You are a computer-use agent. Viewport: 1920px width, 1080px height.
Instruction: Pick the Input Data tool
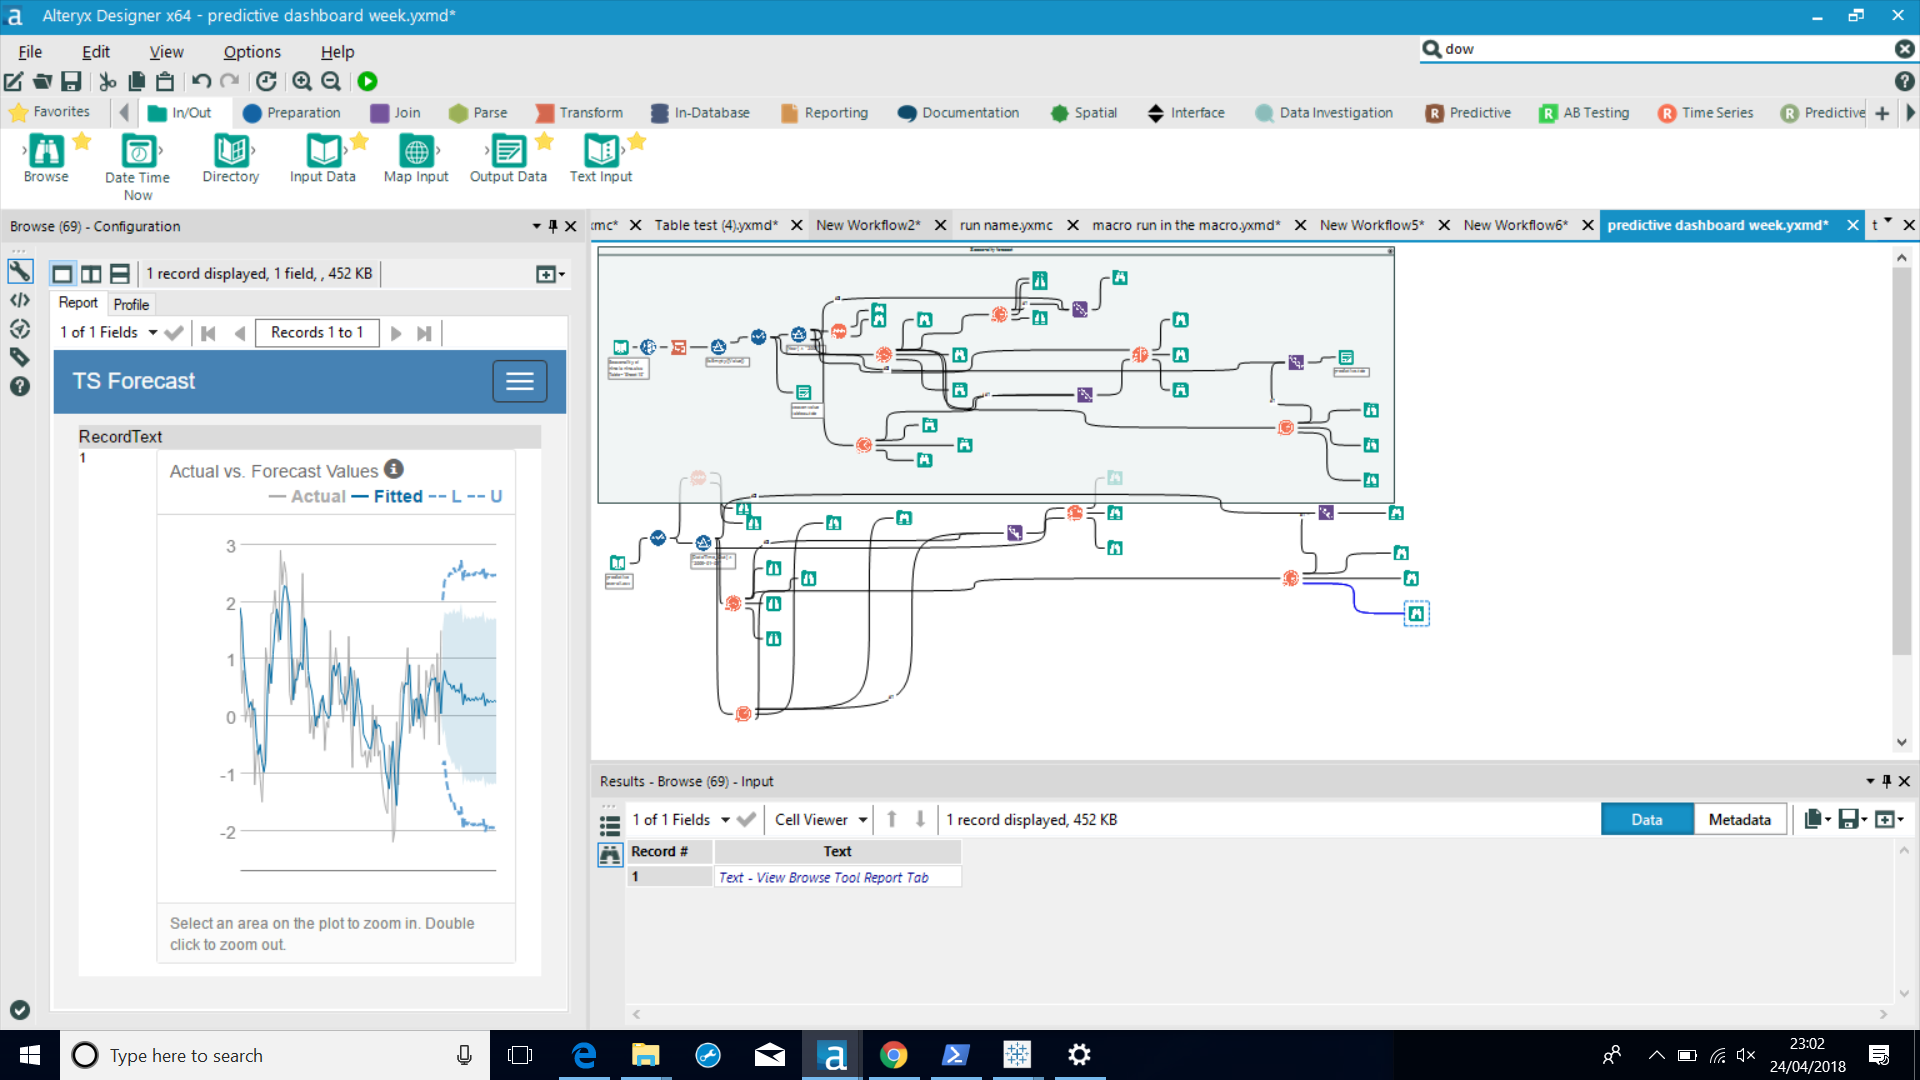click(322, 152)
